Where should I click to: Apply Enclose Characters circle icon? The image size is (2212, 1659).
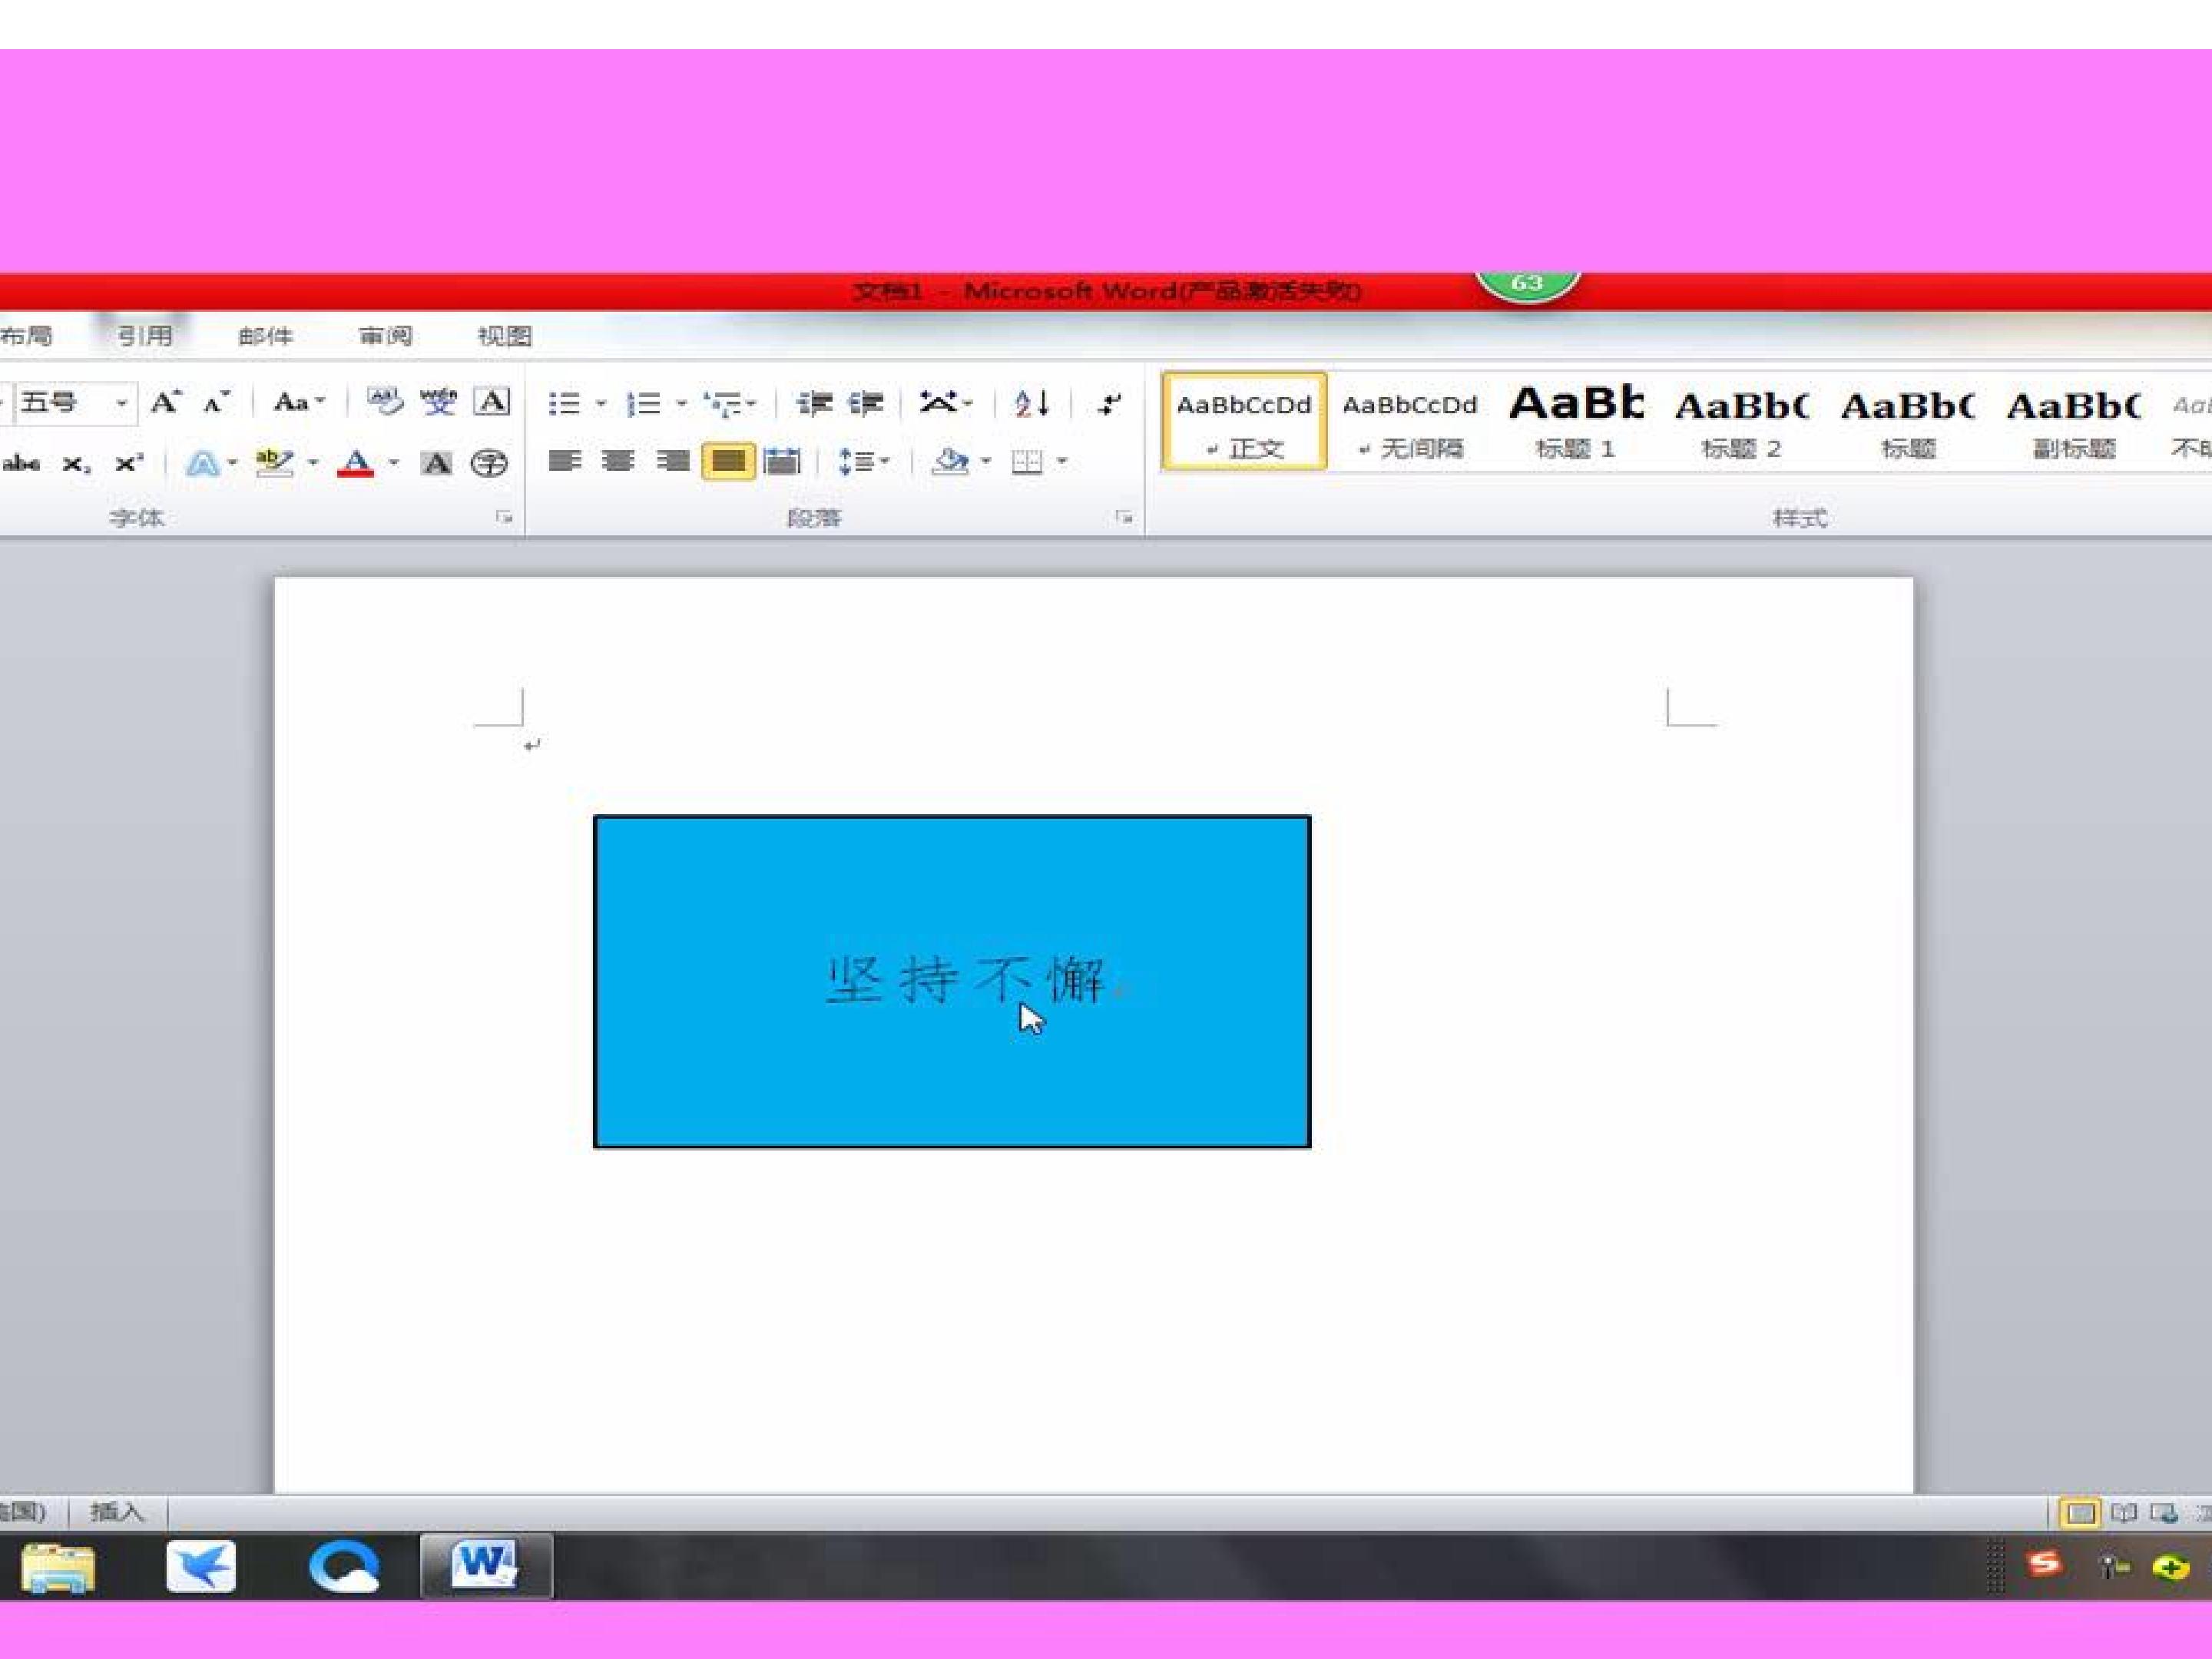tap(489, 463)
